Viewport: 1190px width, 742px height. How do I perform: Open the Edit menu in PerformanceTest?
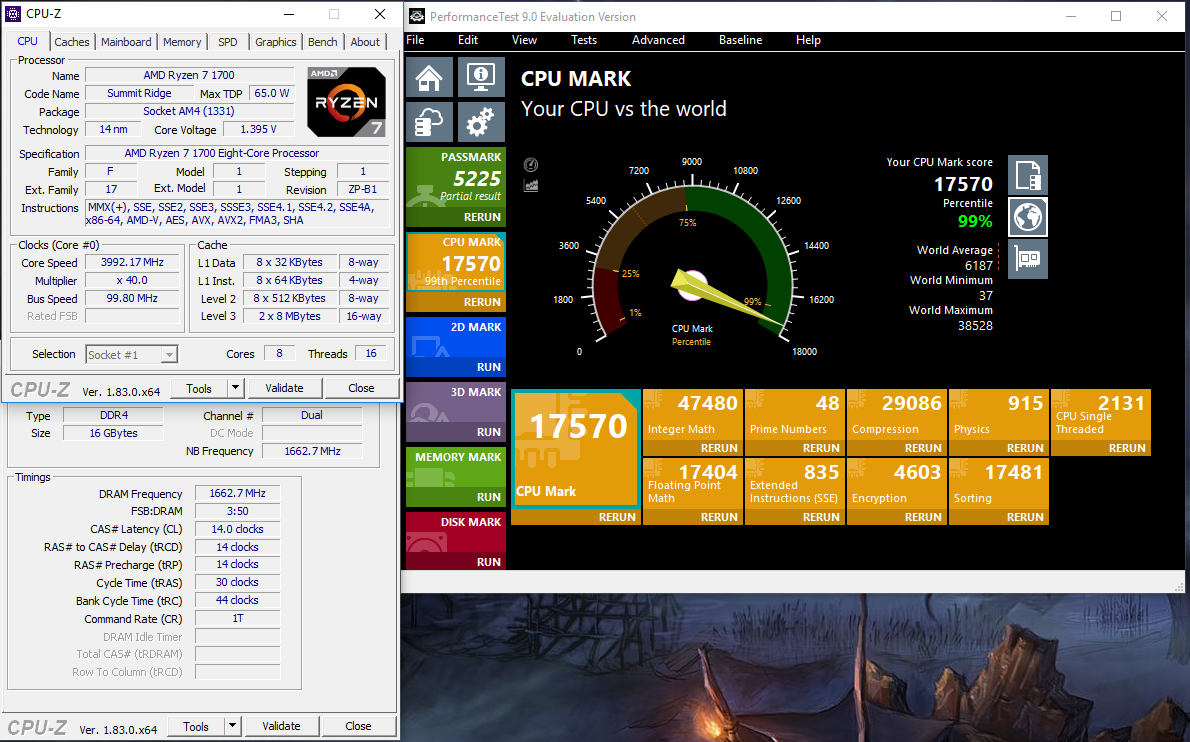tap(468, 40)
